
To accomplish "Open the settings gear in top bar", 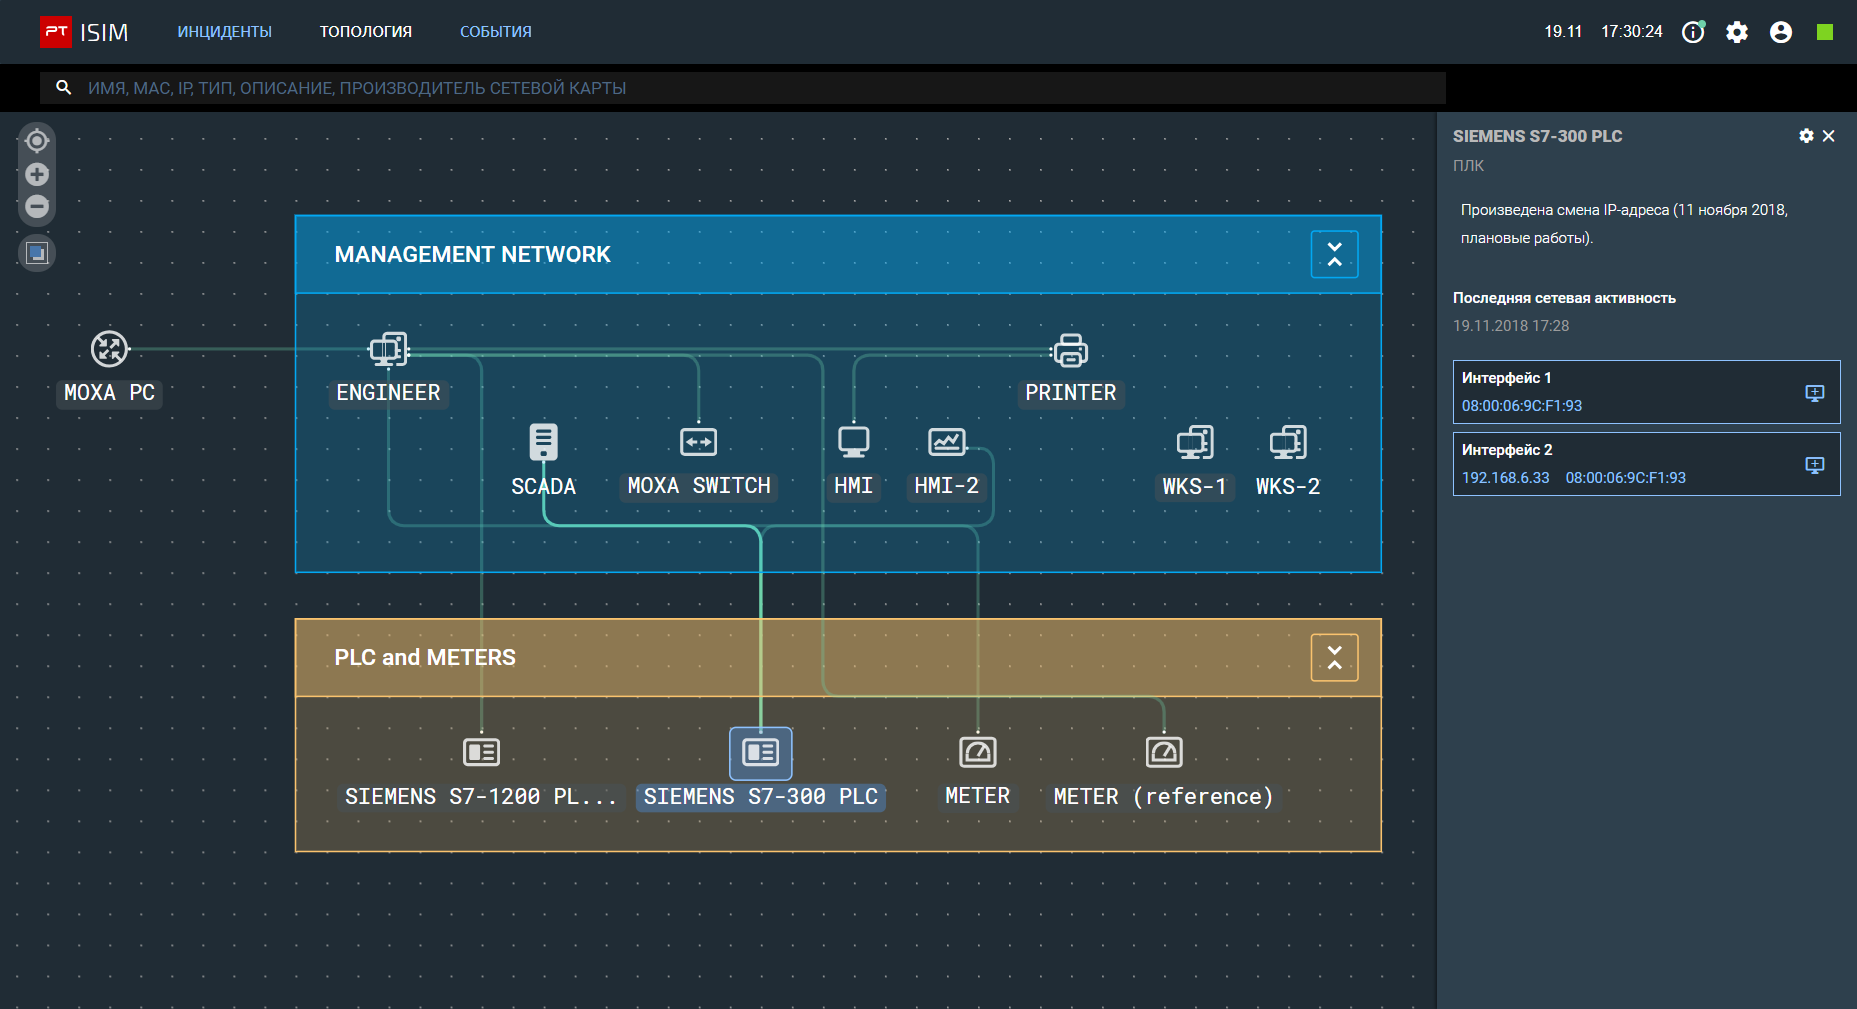I will pyautogui.click(x=1737, y=32).
